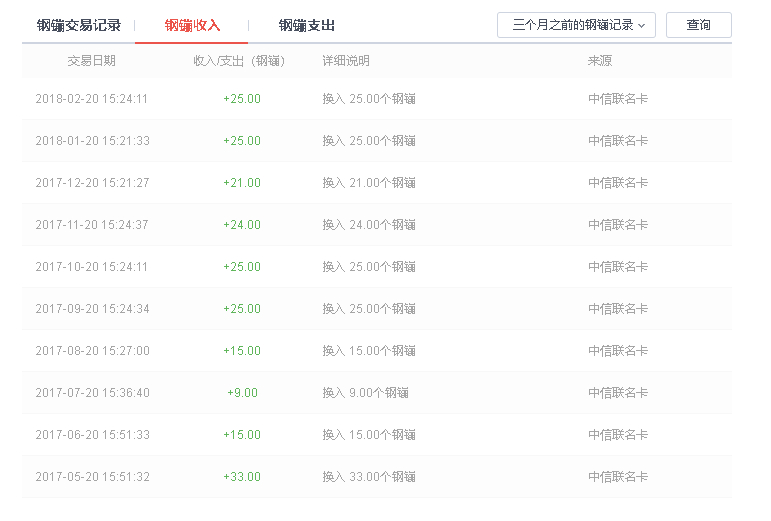771x521 pixels.
Task: Click the 来源 column header
Action: pos(600,61)
